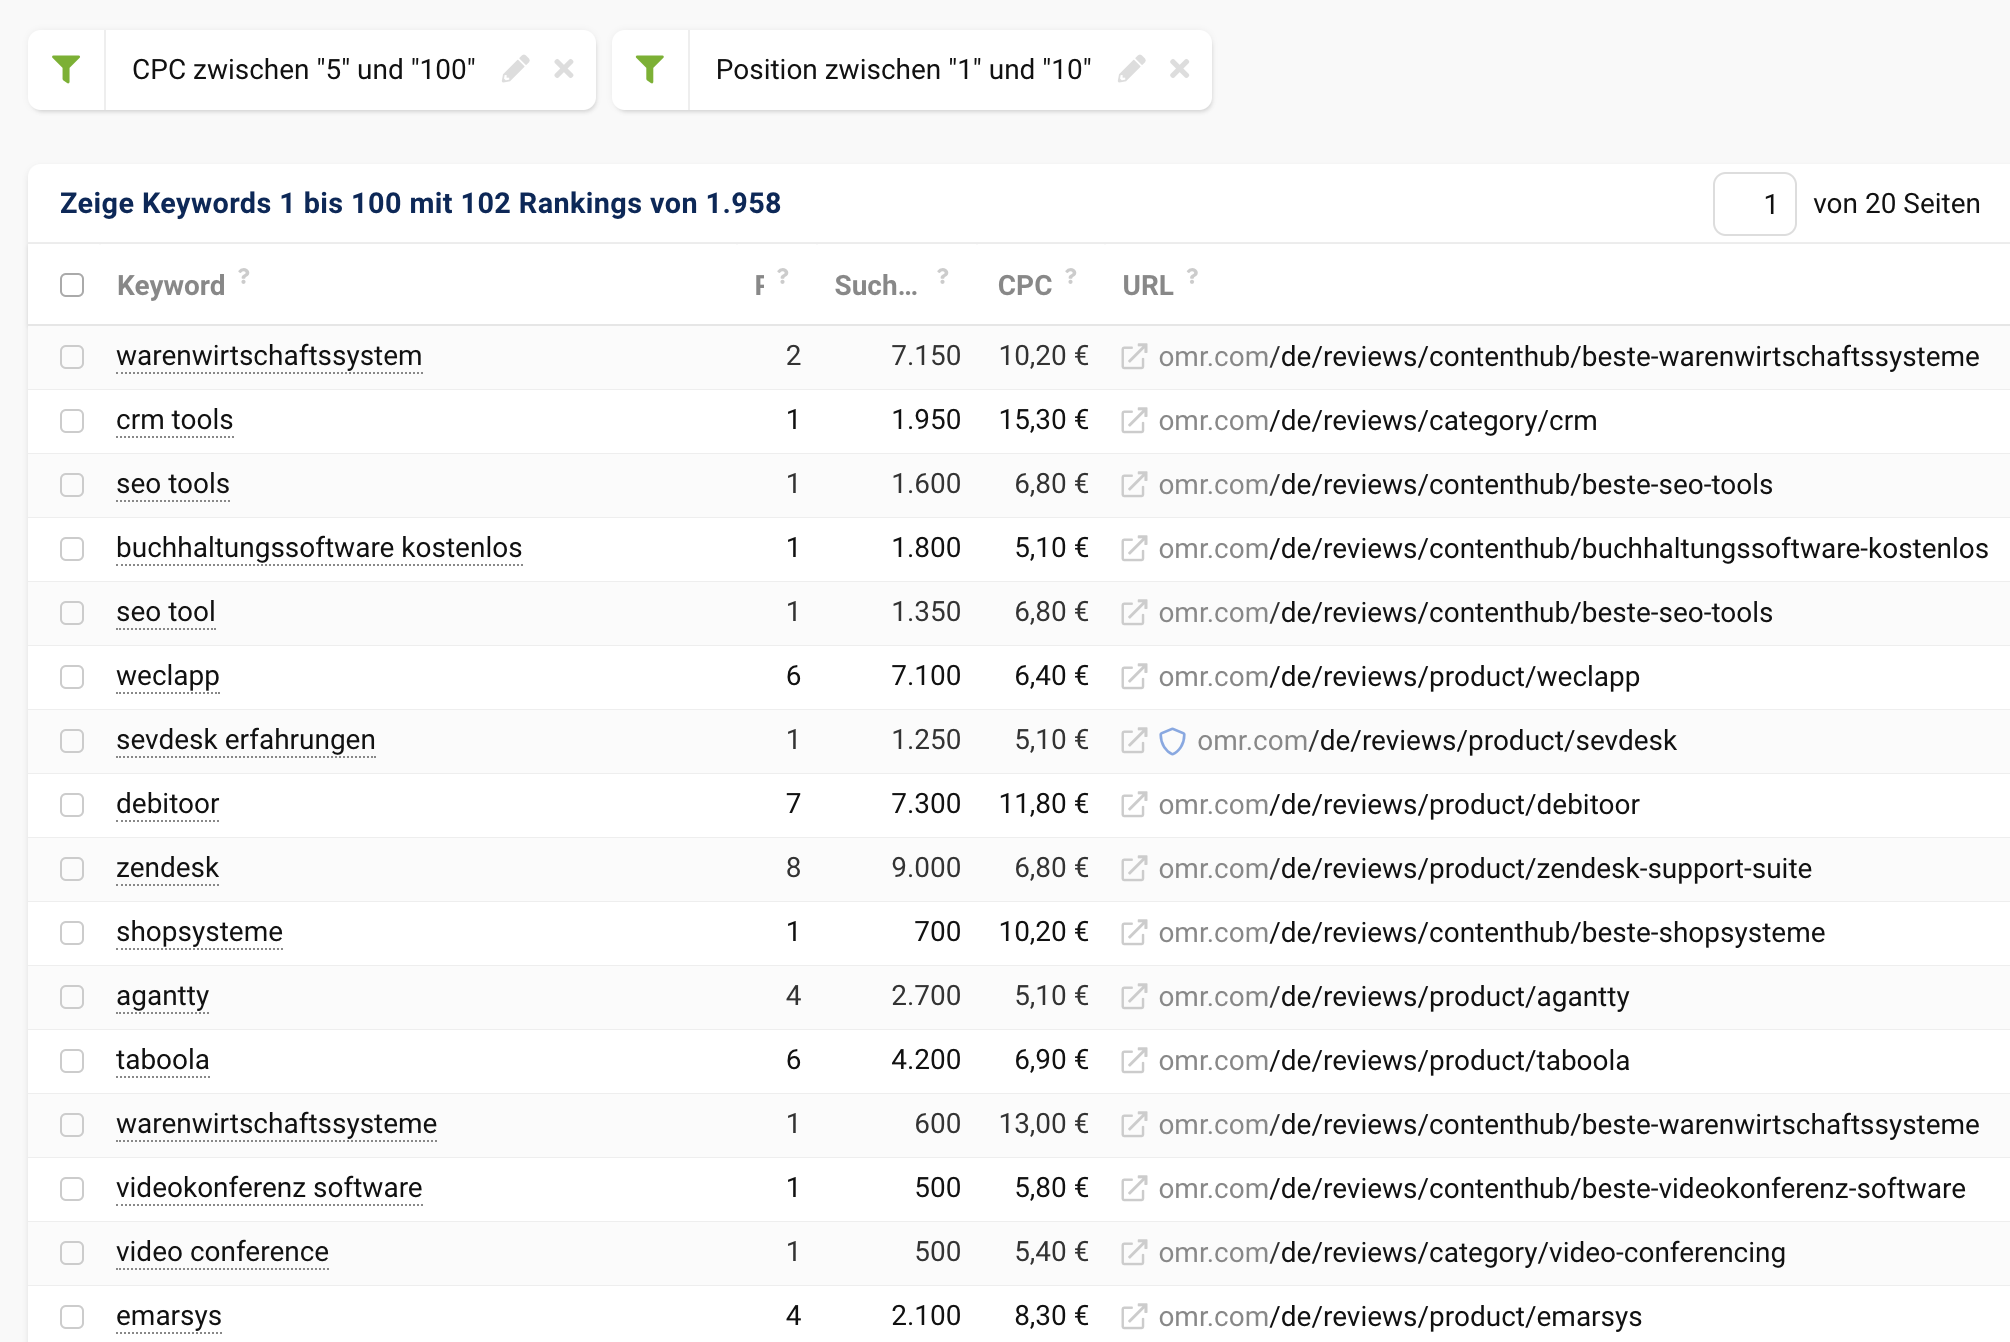The width and height of the screenshot is (2010, 1342).
Task: Show help tooltip for CPC column
Action: 1071,275
